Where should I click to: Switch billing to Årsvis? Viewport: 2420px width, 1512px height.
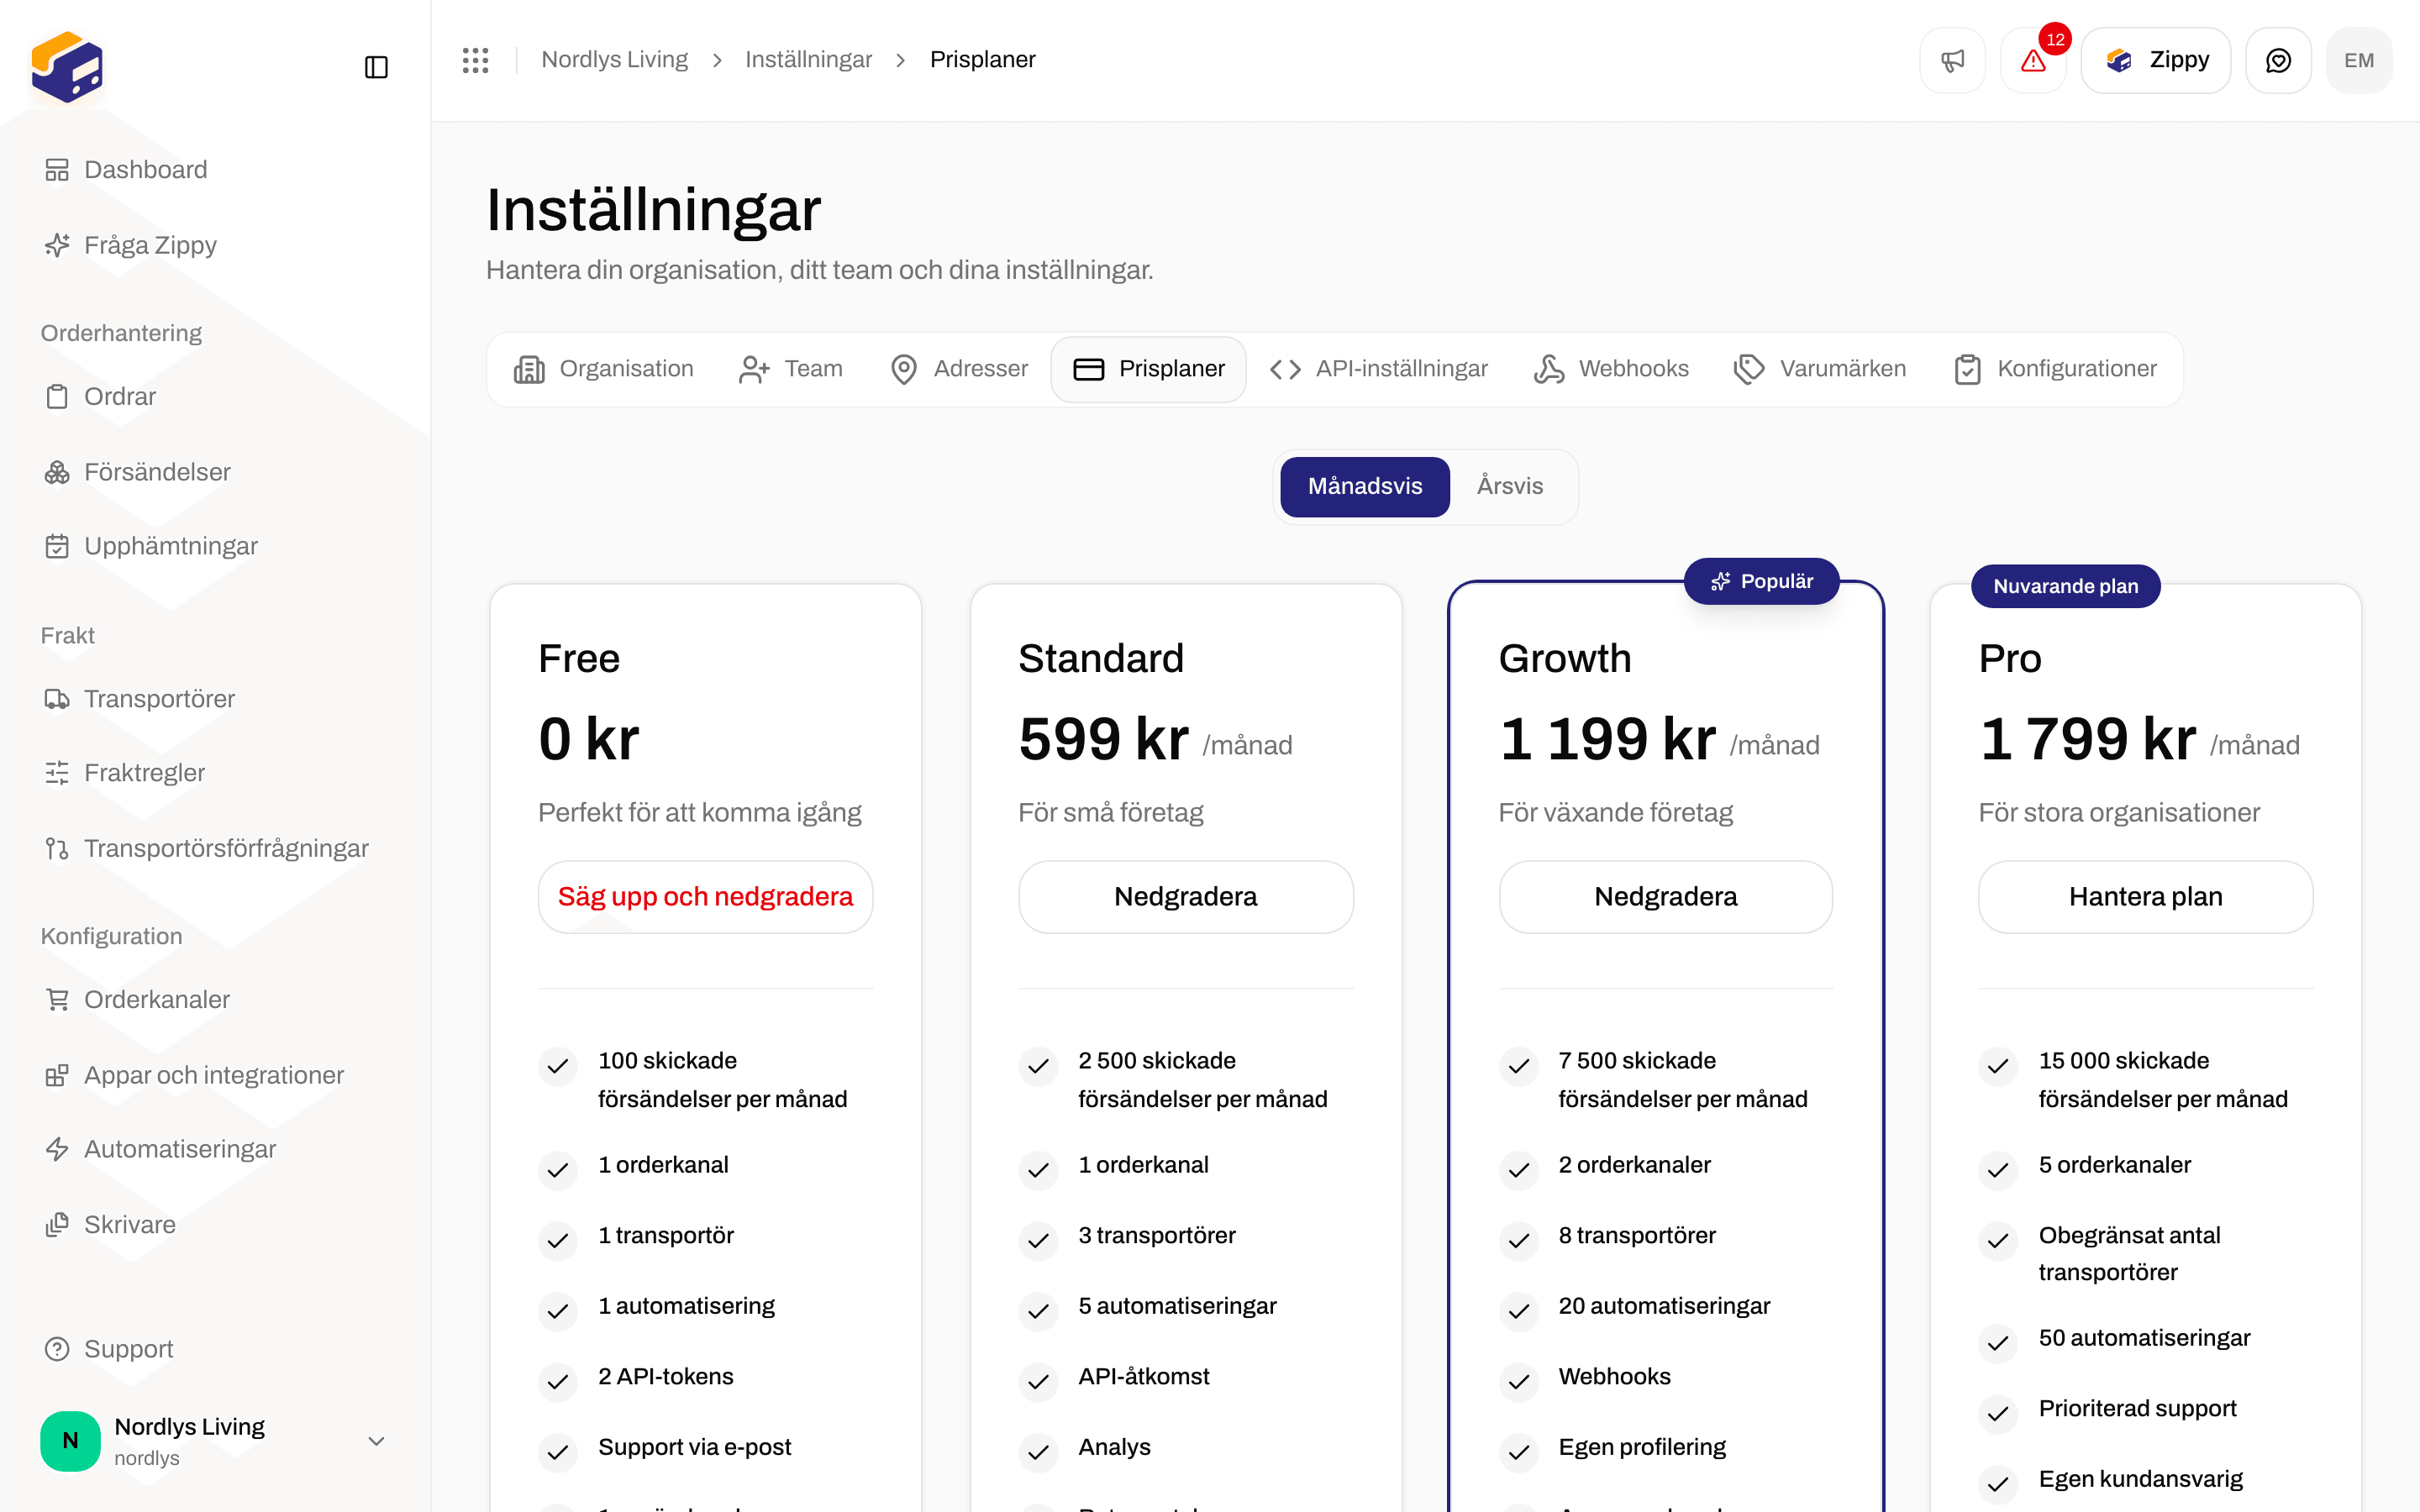tap(1510, 487)
